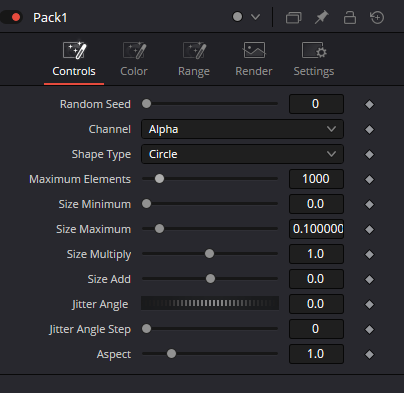Click the Size Minimum value field
404x393 pixels.
[316, 204]
